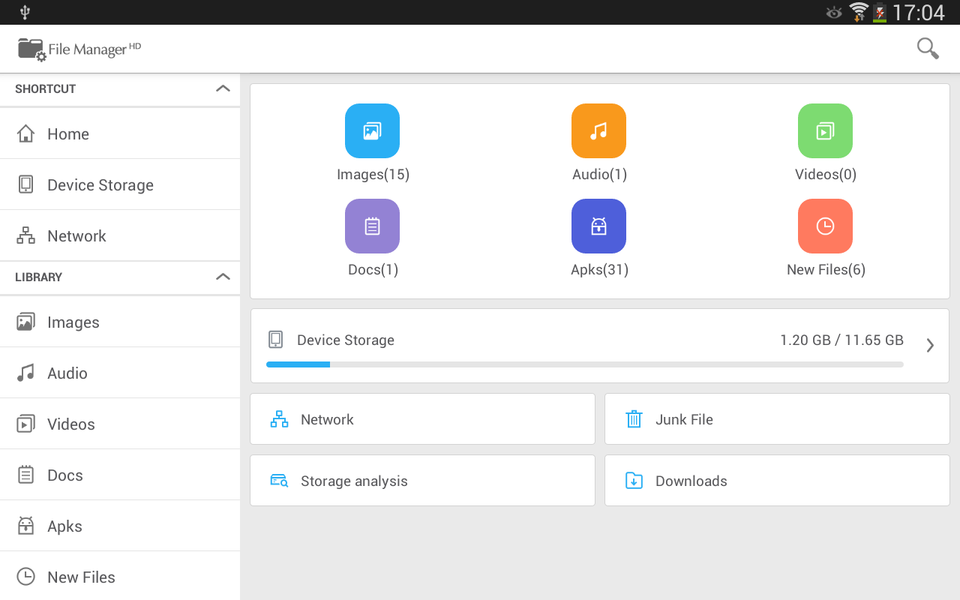Collapse the SHORTCUT section
The image size is (960, 600).
click(222, 88)
